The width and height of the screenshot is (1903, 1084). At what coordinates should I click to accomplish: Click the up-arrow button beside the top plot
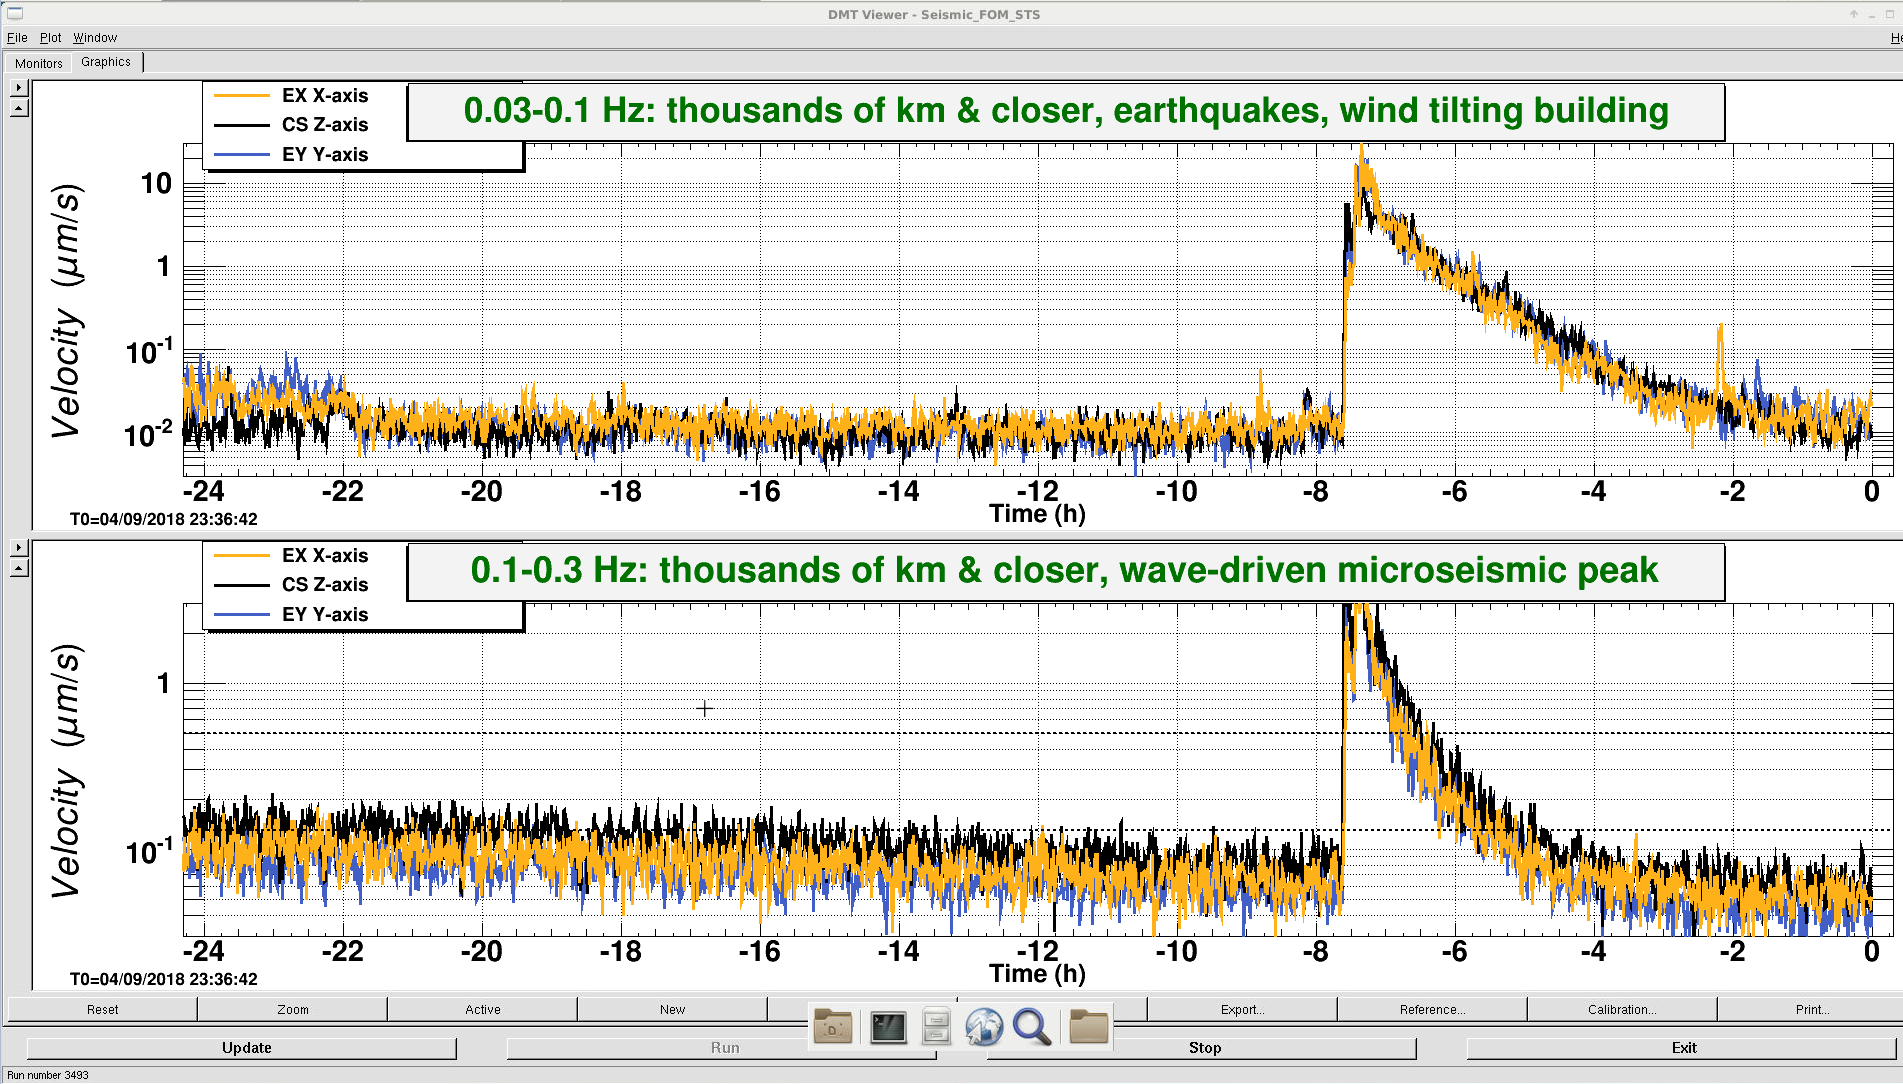click(x=19, y=108)
